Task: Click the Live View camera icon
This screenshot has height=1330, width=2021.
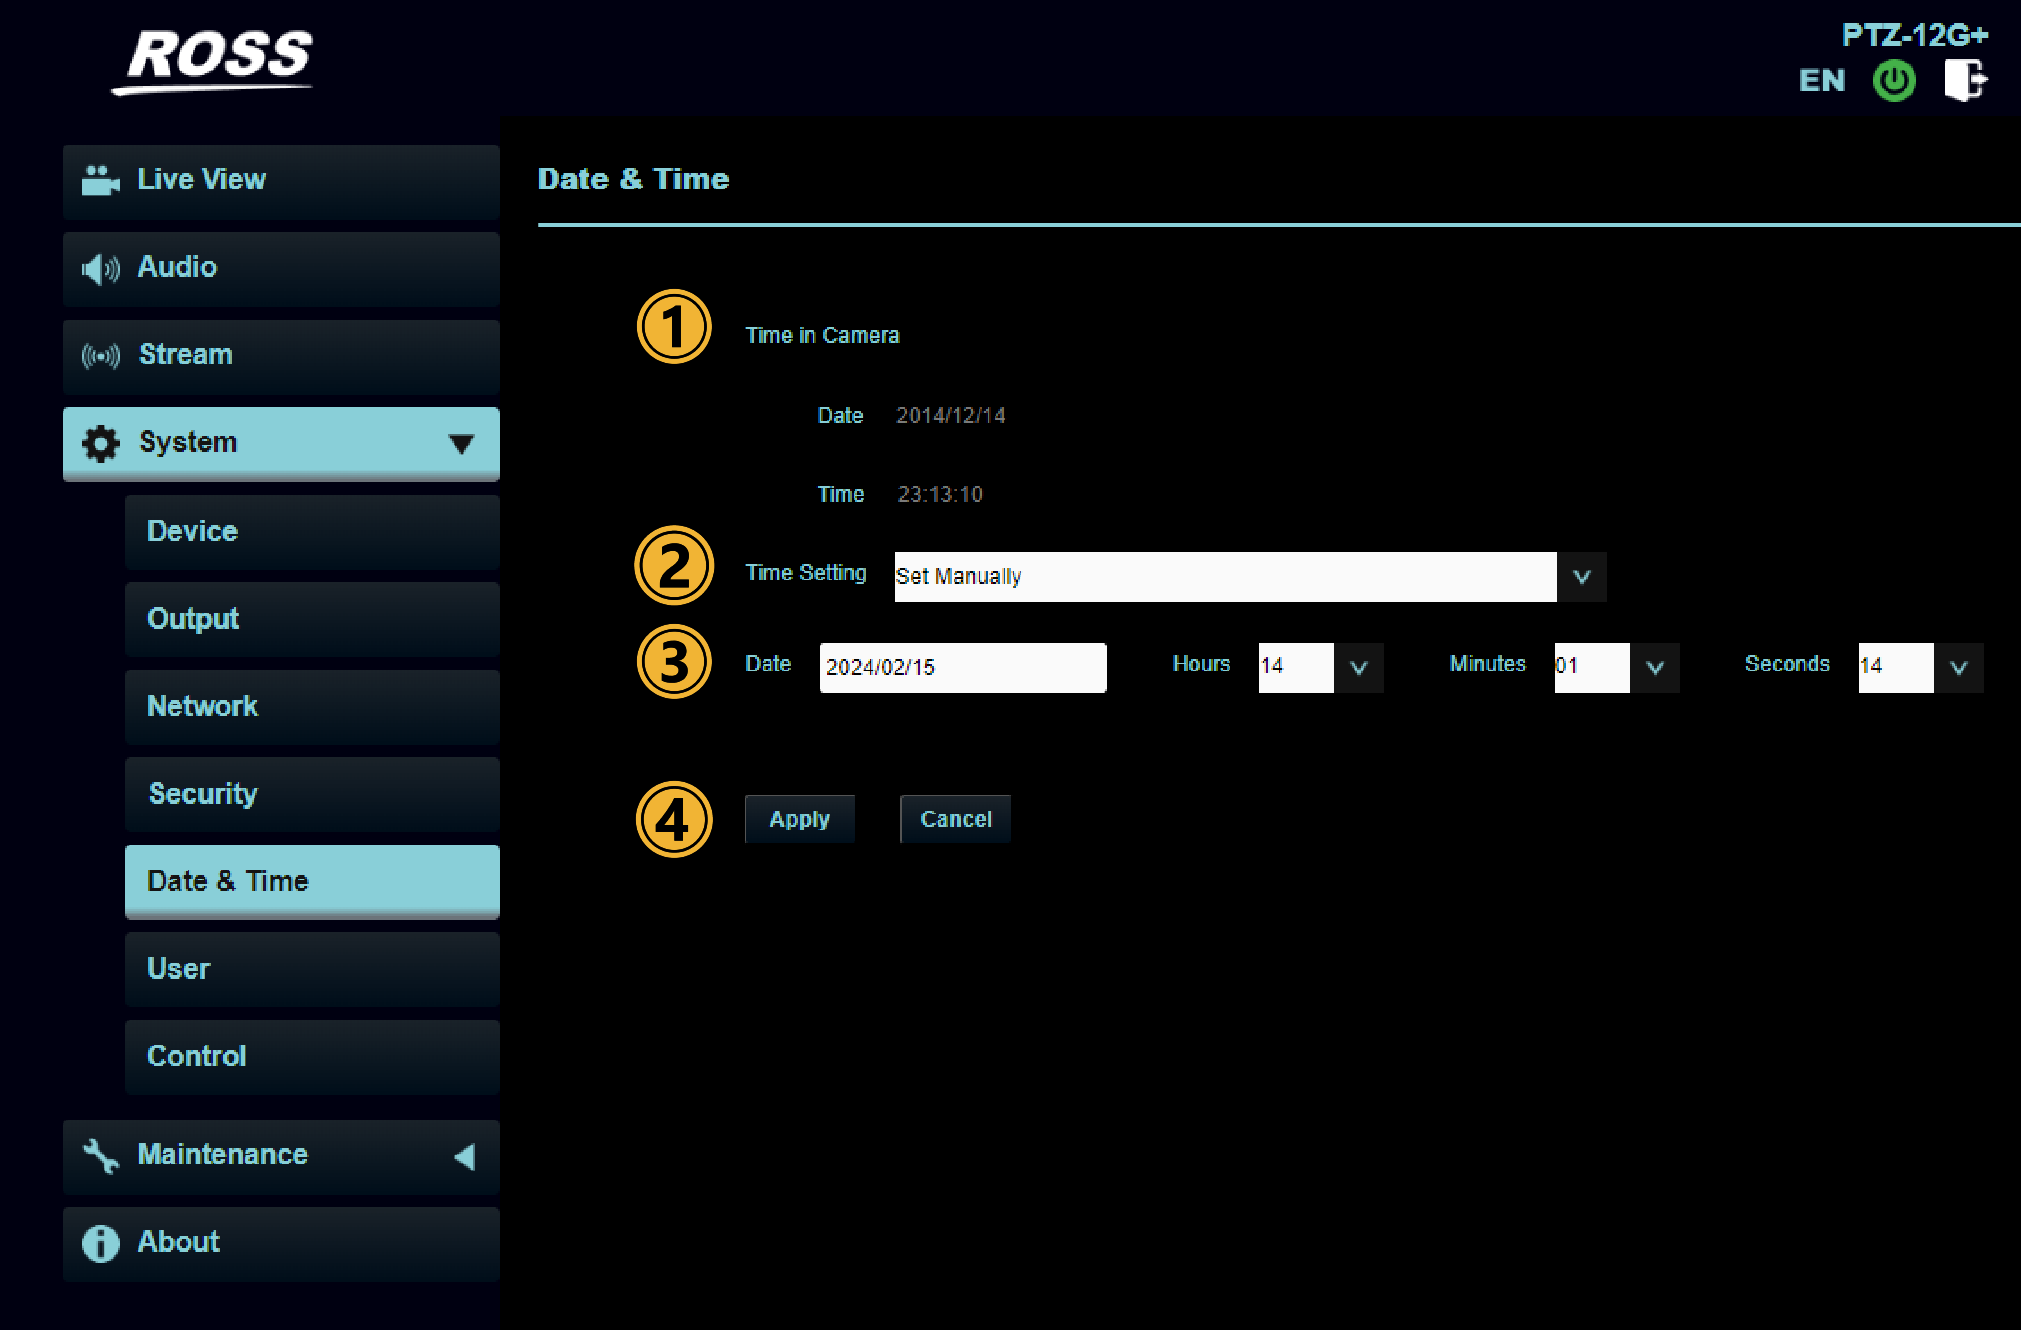Action: coord(99,180)
